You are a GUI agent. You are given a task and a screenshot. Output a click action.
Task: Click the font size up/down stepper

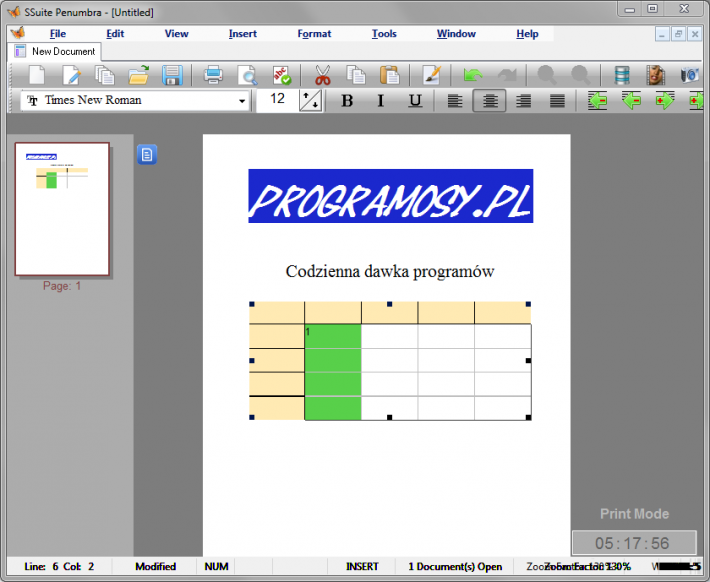pyautogui.click(x=311, y=101)
